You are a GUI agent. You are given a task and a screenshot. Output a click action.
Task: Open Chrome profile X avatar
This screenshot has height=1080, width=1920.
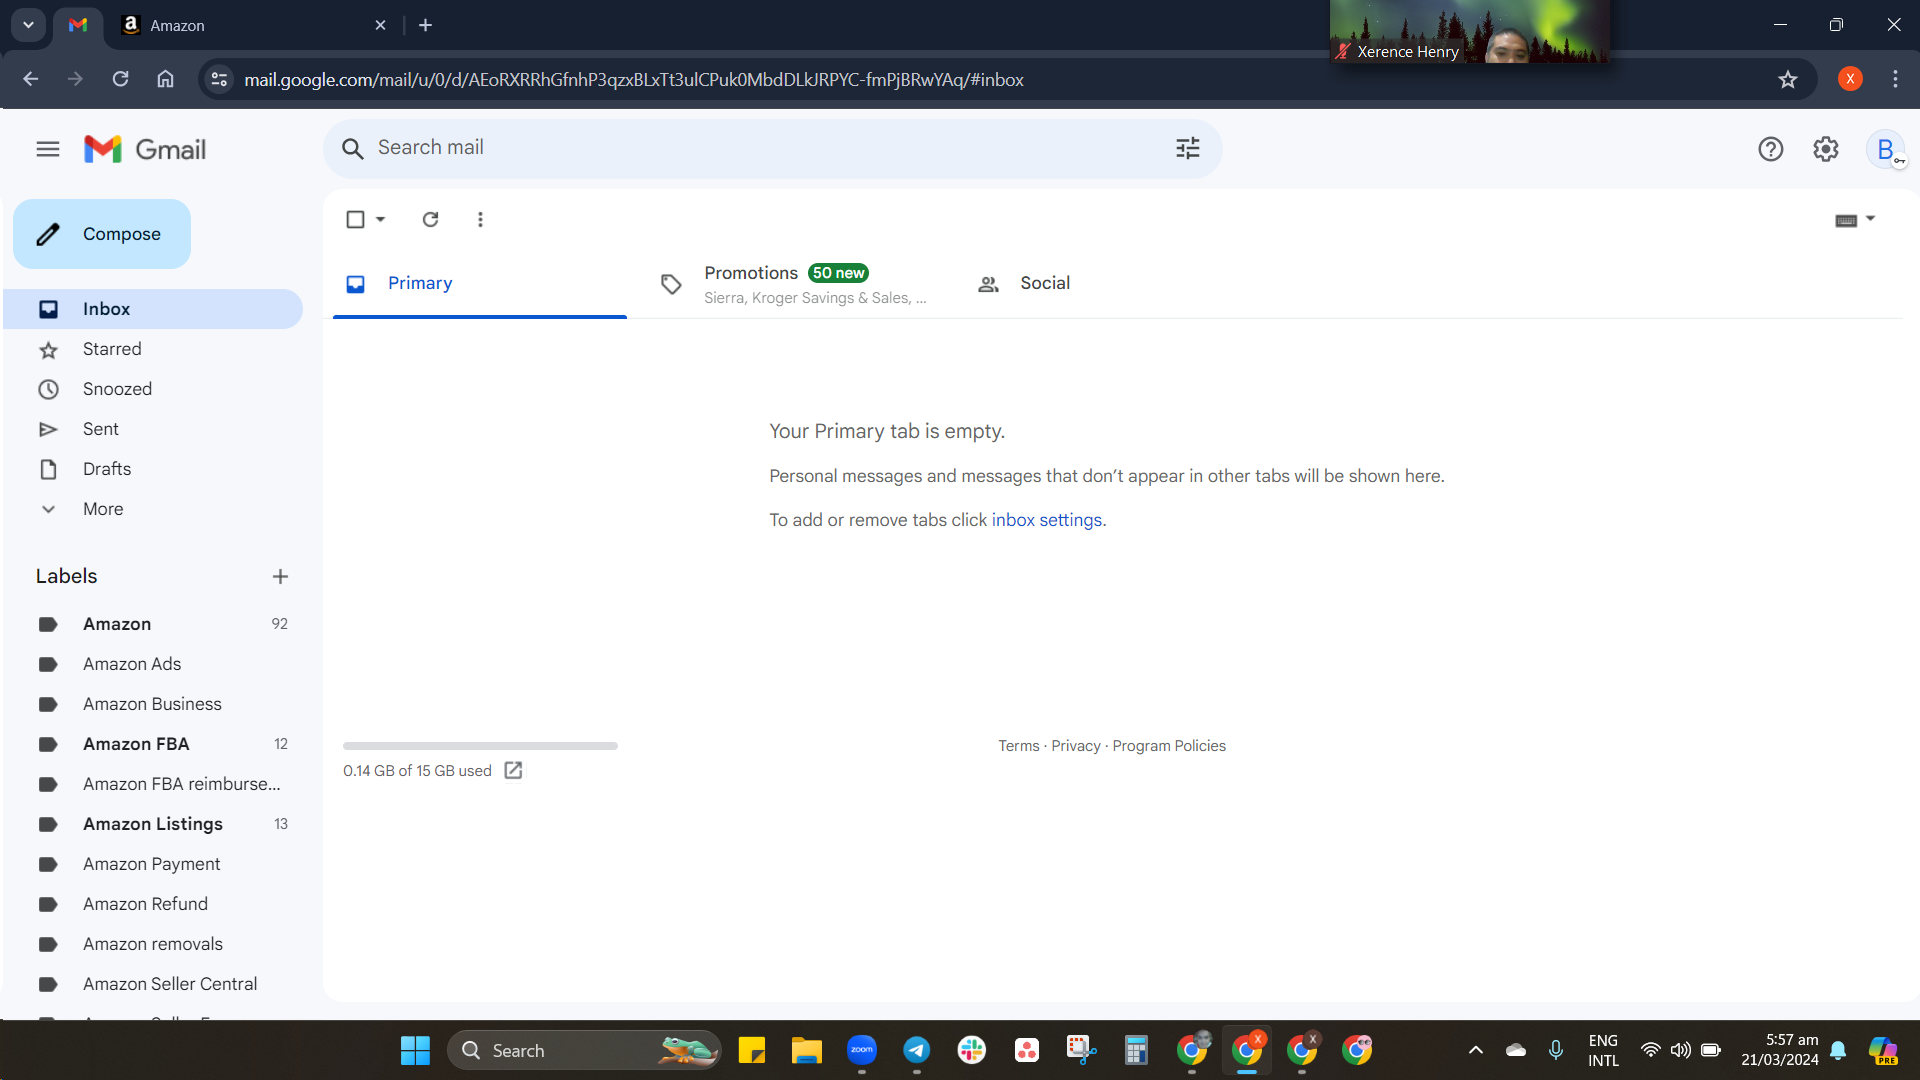pos(1850,79)
